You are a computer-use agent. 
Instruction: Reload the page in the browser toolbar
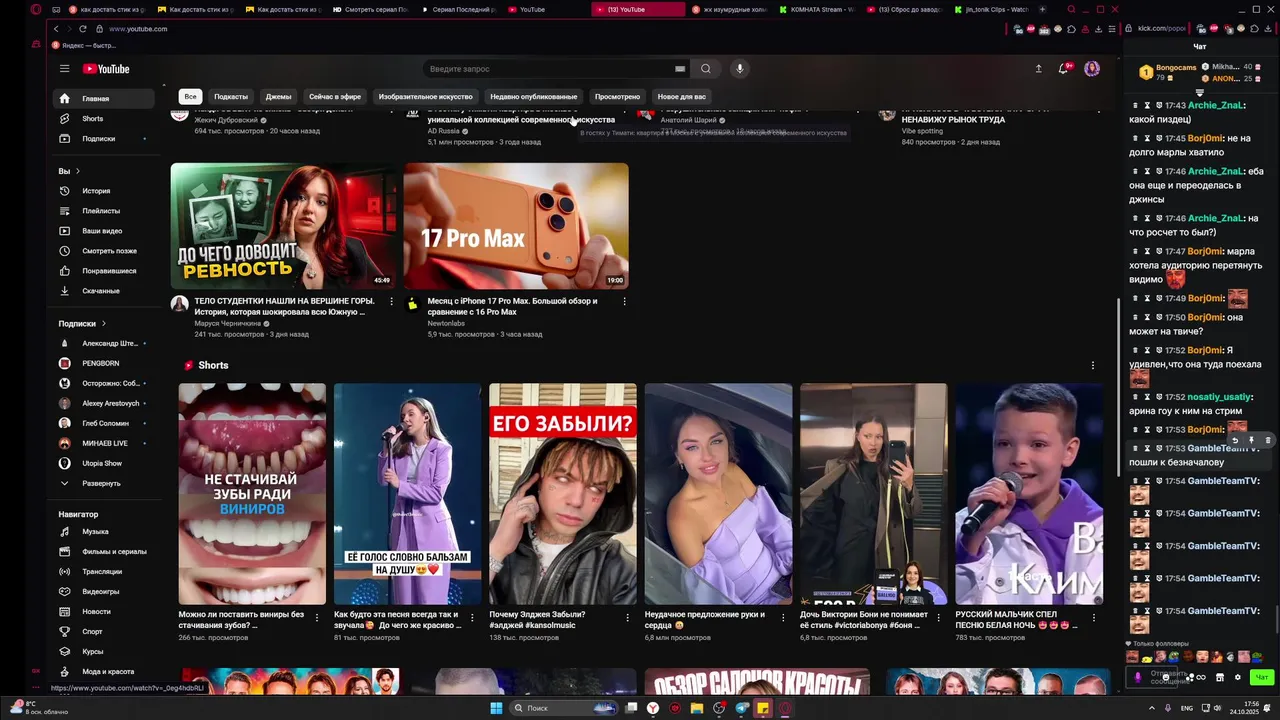pos(82,29)
